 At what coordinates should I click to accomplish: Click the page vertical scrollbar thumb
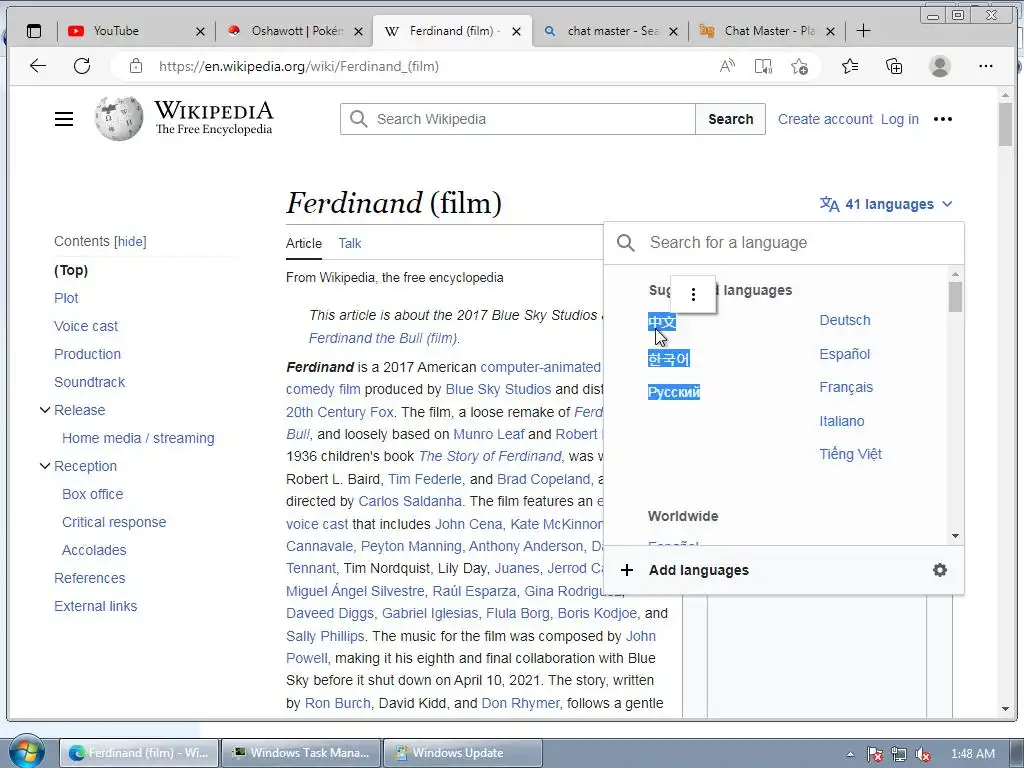tap(1006, 124)
